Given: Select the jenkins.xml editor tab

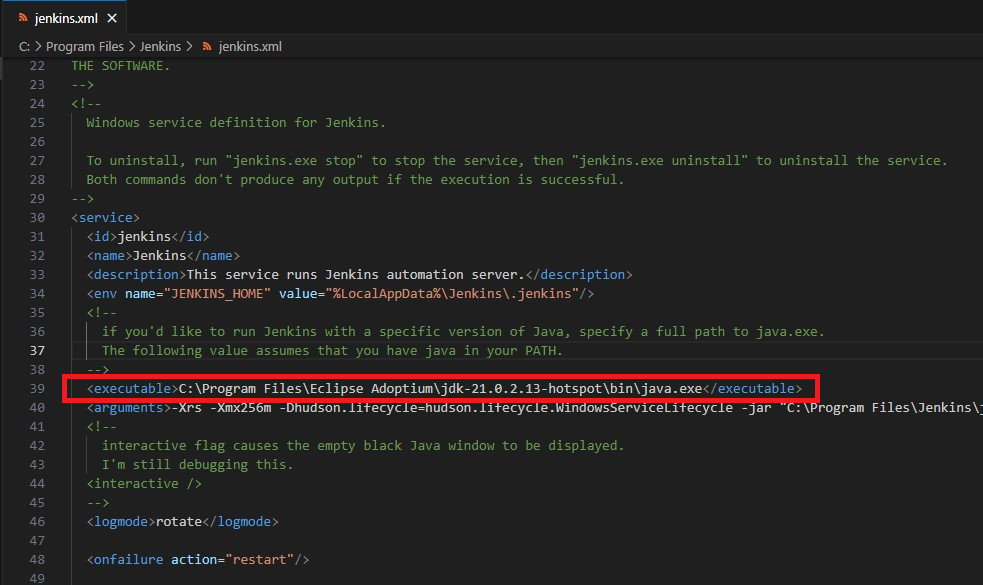Looking at the screenshot, I should [65, 17].
